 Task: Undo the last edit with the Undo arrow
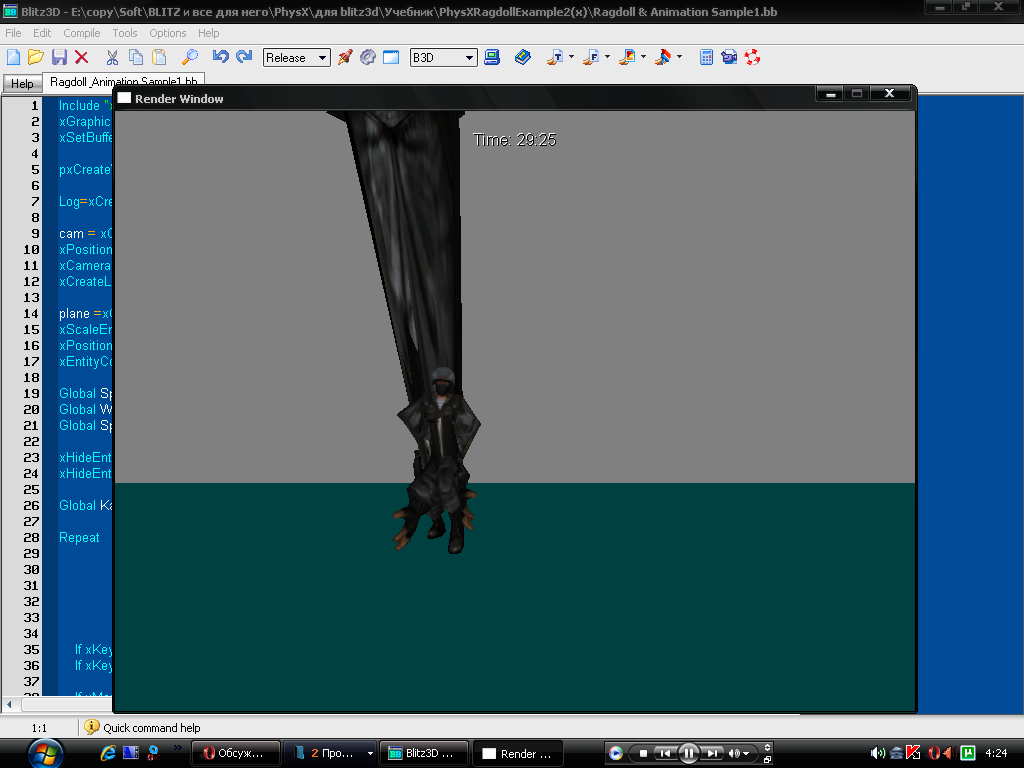[220, 57]
